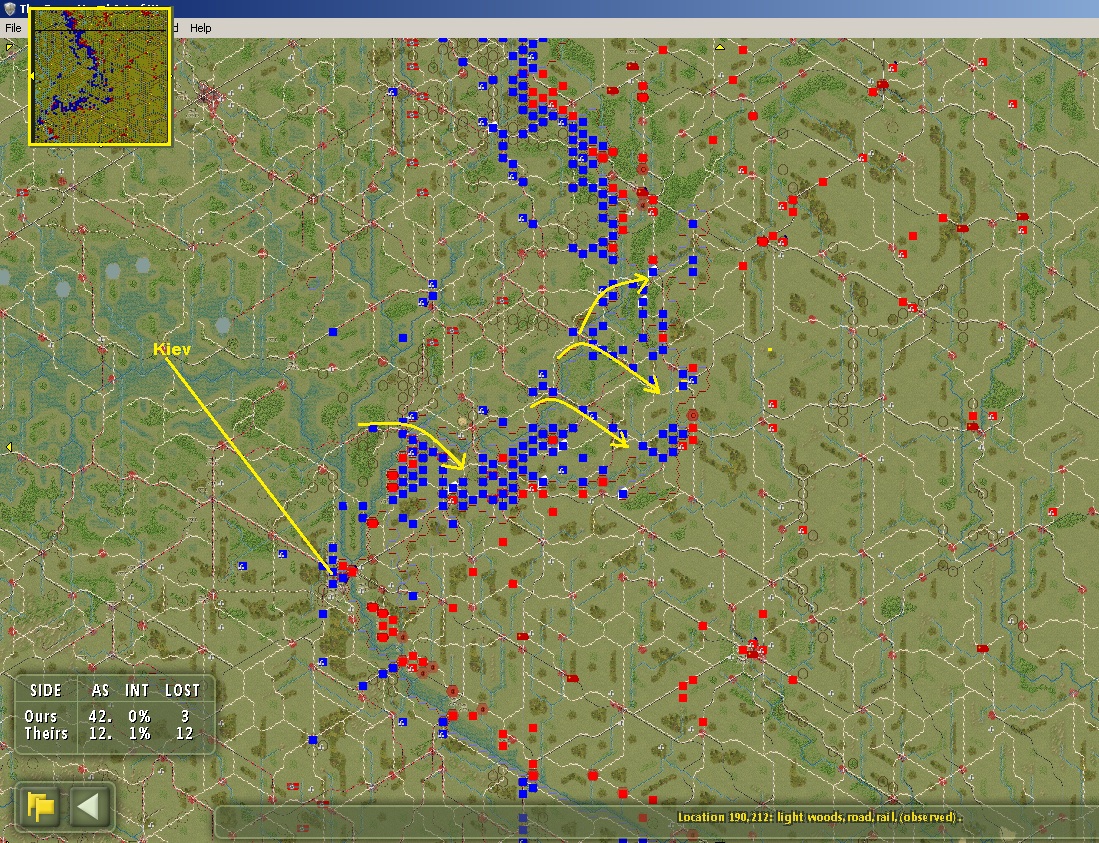1099x843 pixels.
Task: Click the 'AS' column header
Action: coord(100,690)
